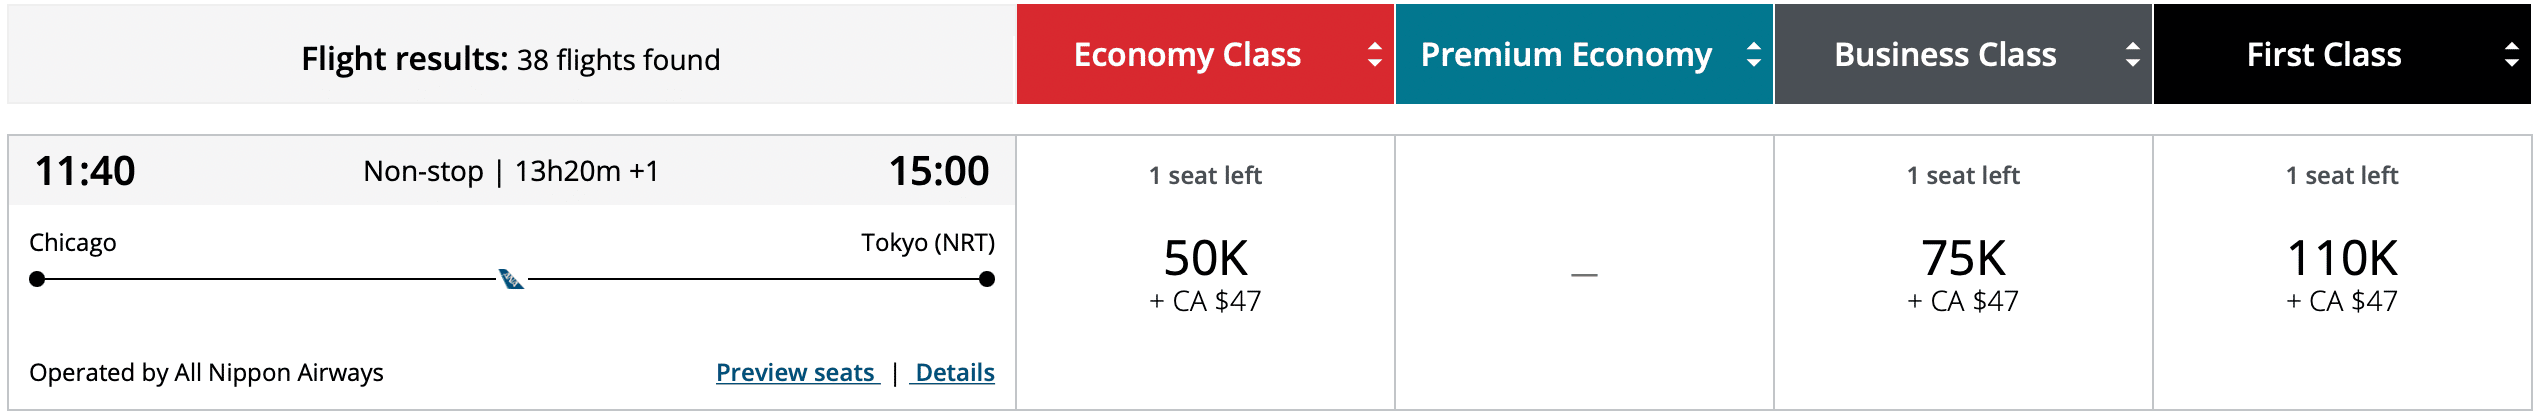The width and height of the screenshot is (2536, 416).
Task: Click the 15:00 arrival time
Action: click(938, 171)
